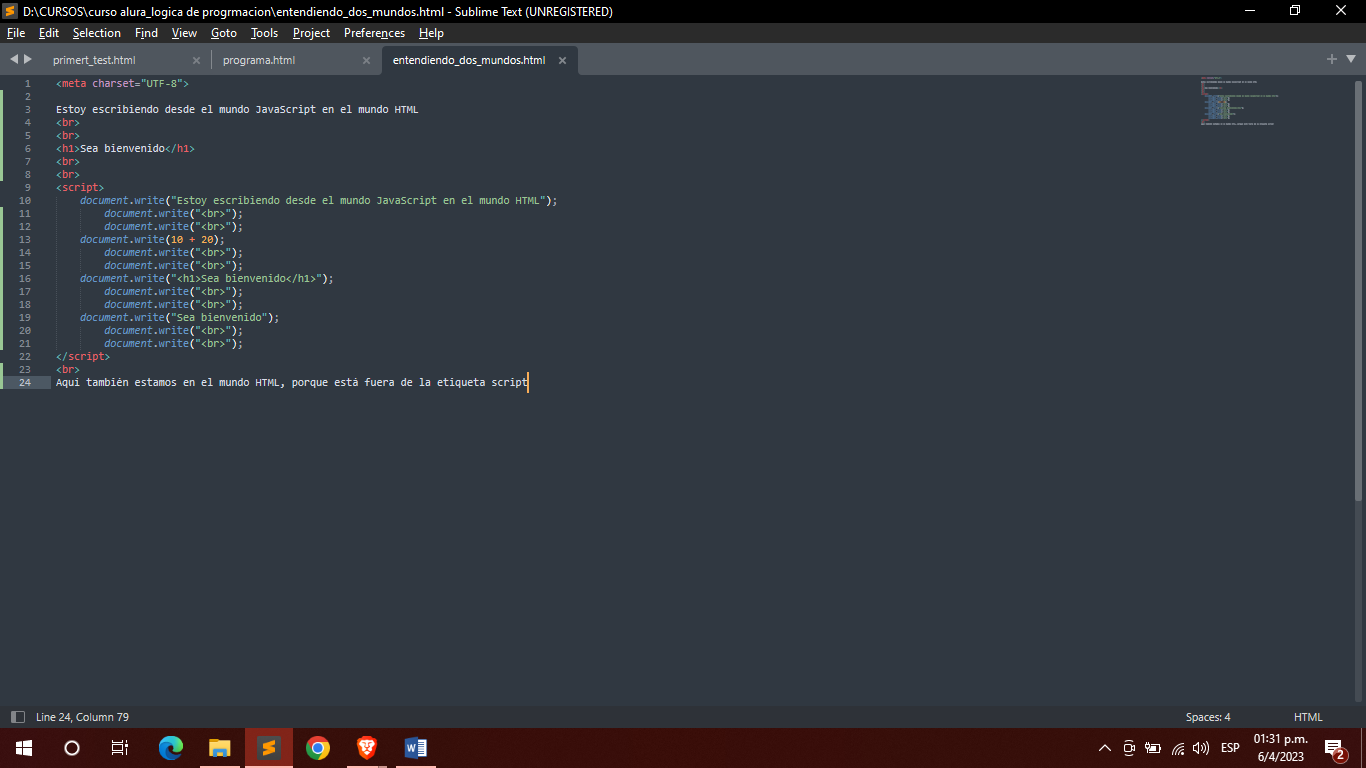Open the Project menu
This screenshot has height=768, width=1366.
(311, 33)
